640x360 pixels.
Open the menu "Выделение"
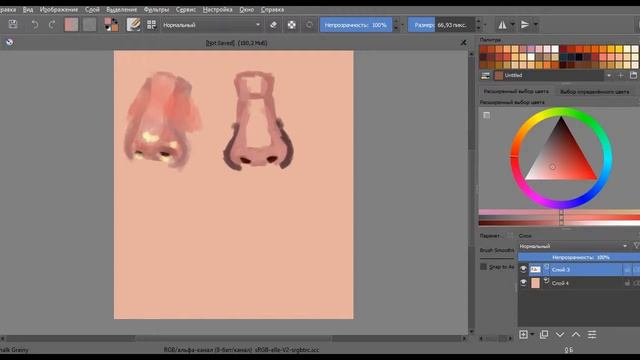tap(121, 9)
